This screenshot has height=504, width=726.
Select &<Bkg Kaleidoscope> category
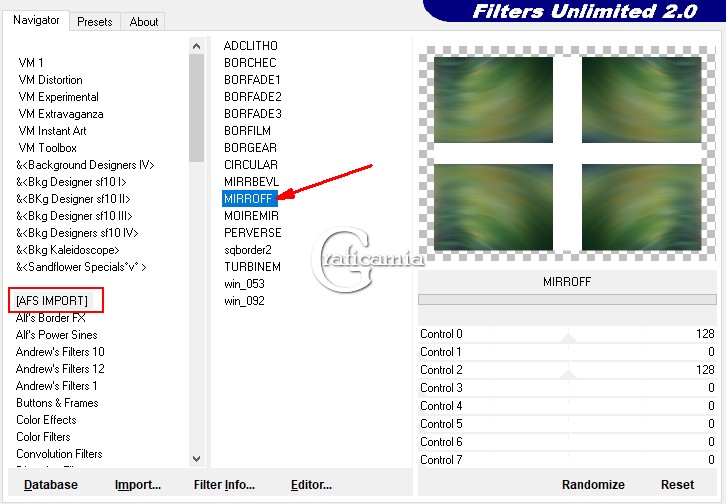click(68, 250)
